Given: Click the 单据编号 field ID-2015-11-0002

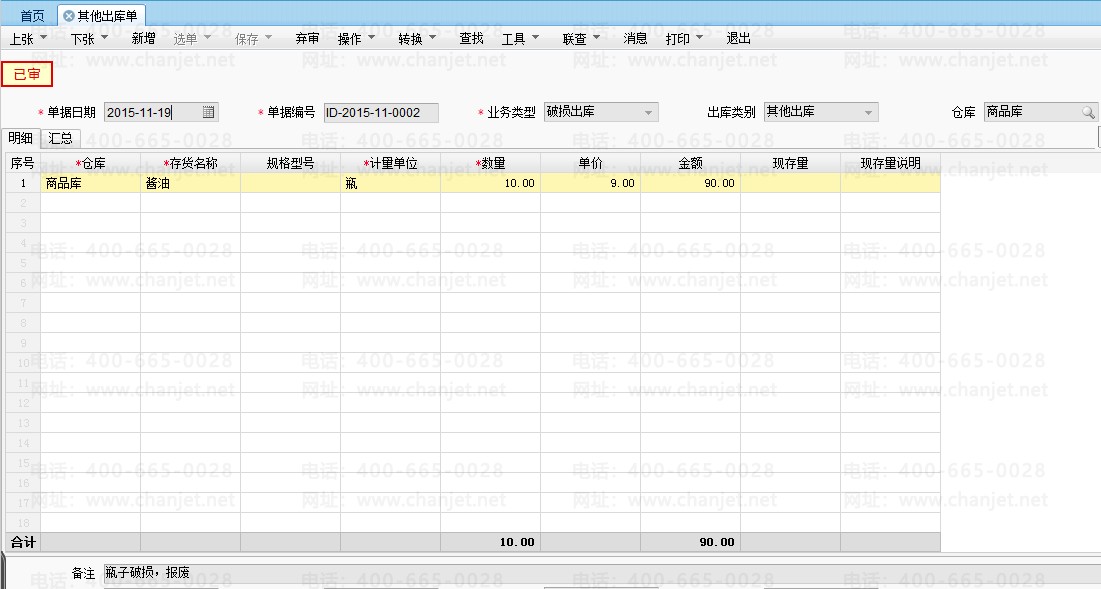Looking at the screenshot, I should (381, 112).
